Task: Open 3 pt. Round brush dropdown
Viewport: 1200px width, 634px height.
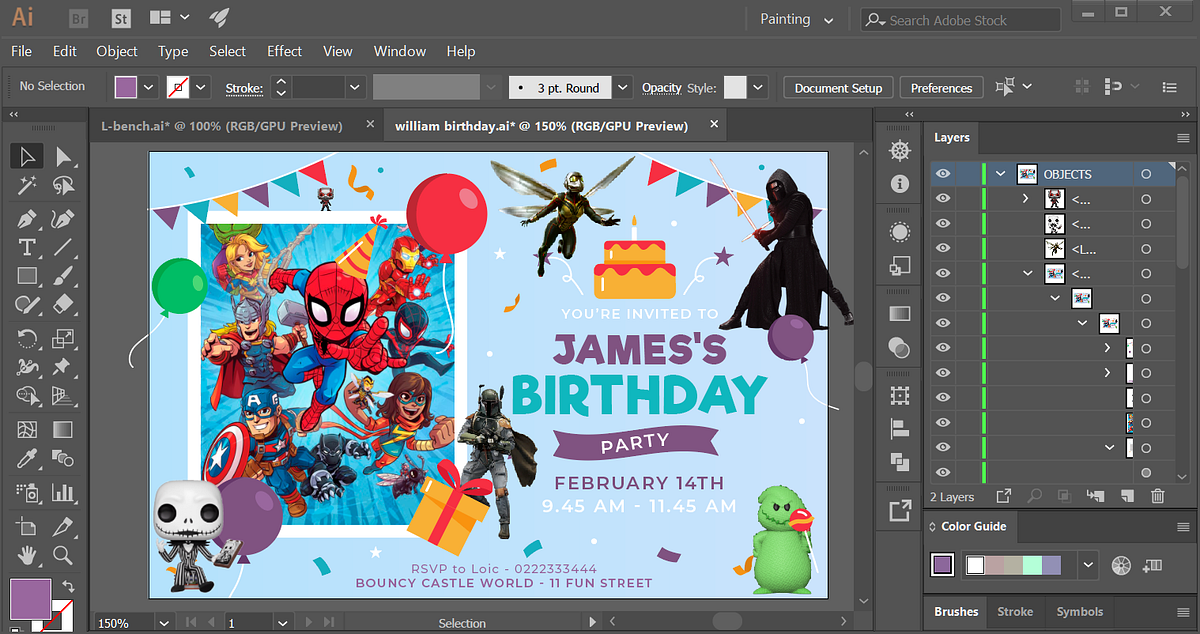Action: tap(623, 87)
